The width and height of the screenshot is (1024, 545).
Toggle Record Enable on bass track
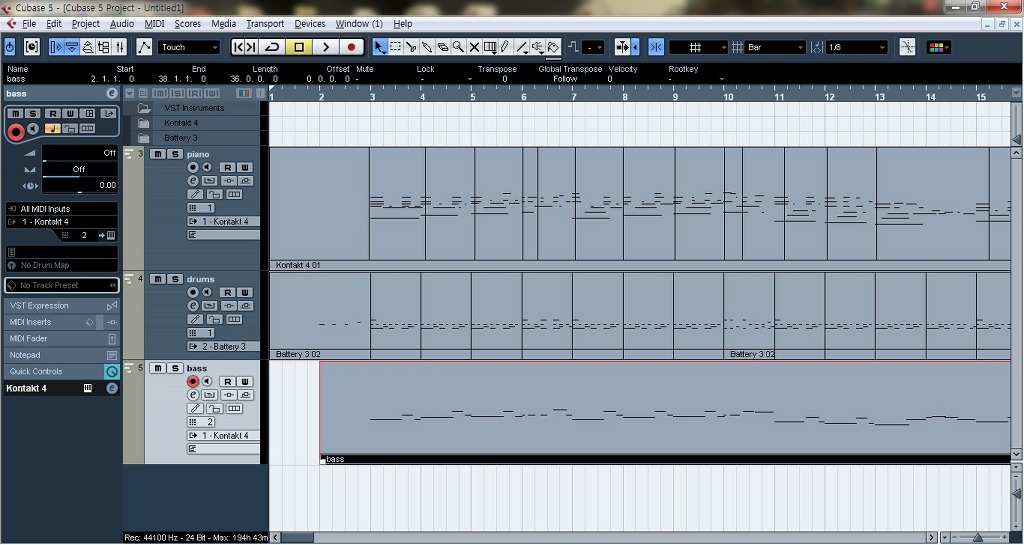point(193,381)
